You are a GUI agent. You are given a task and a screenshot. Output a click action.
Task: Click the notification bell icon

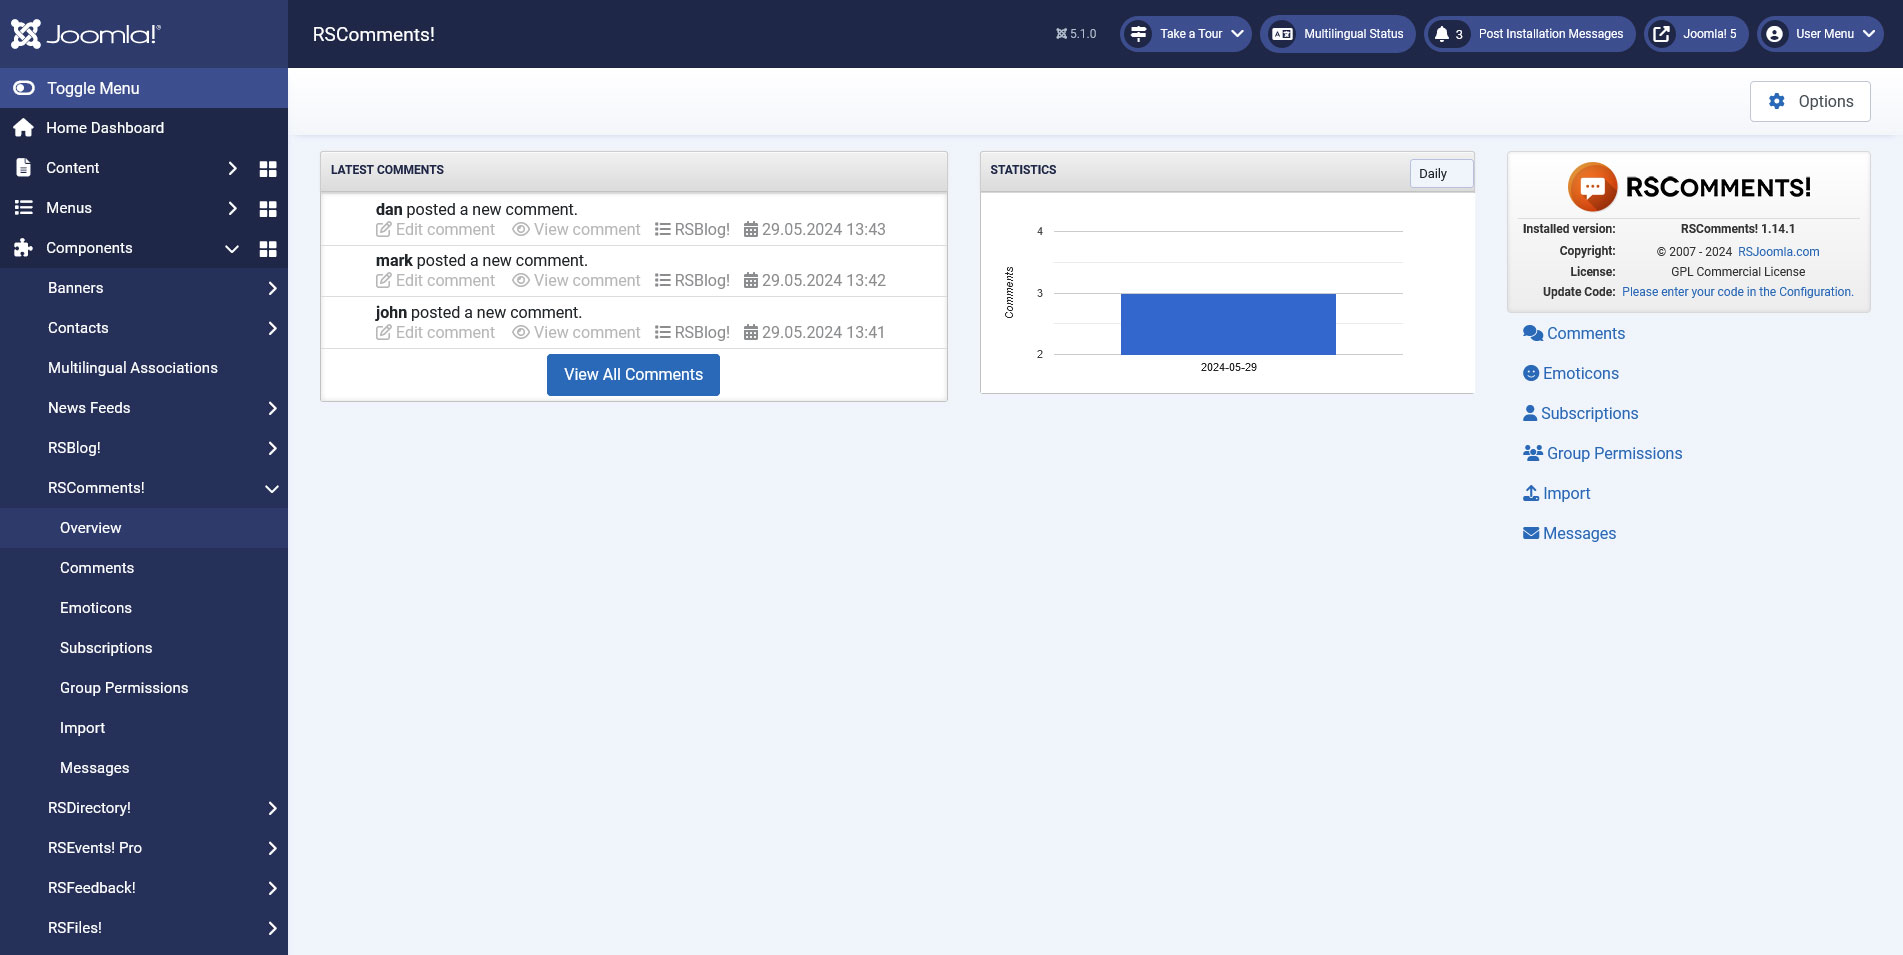pos(1442,34)
